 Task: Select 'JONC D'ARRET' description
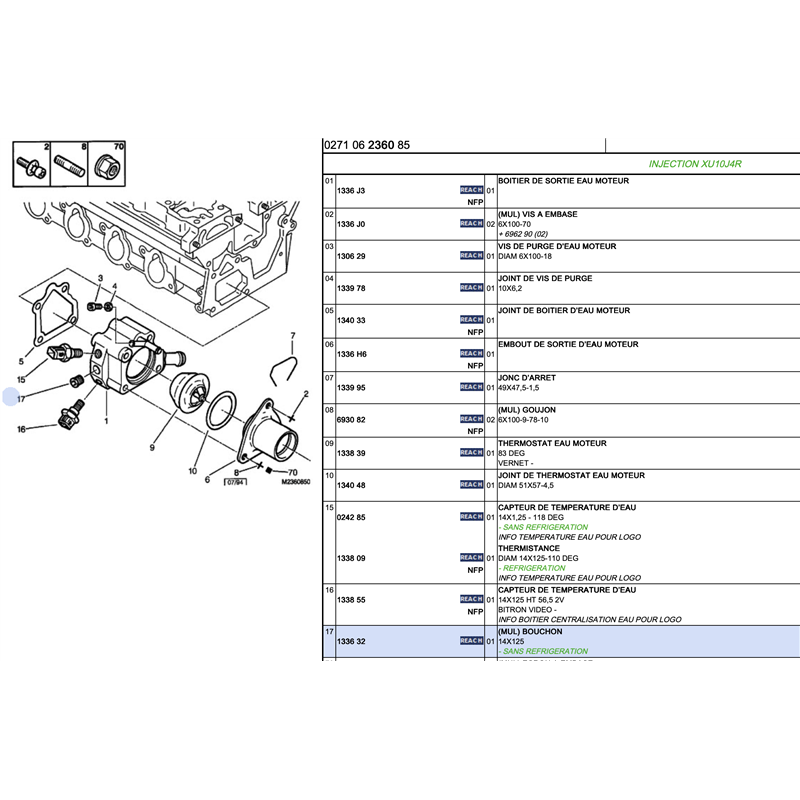click(x=527, y=378)
